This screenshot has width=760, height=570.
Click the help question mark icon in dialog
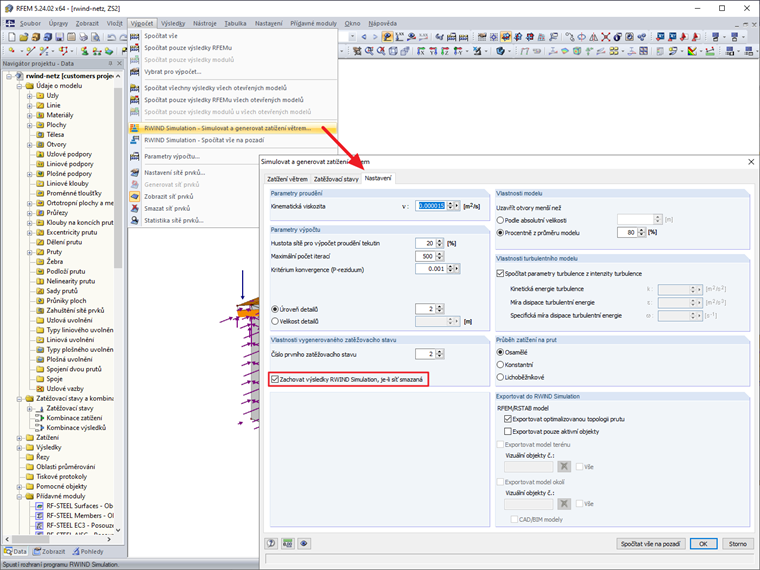tap(271, 543)
